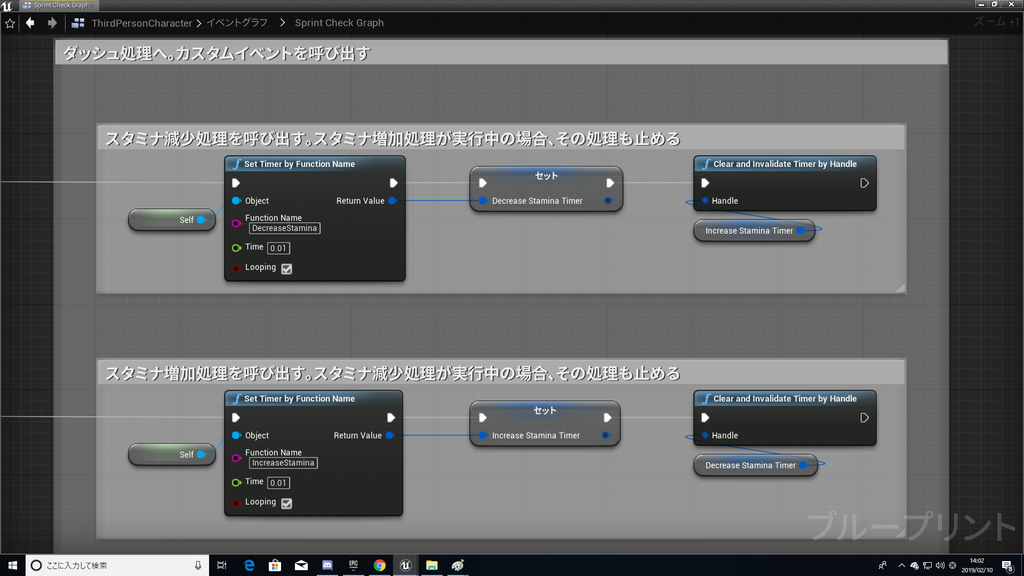
Task: Click Increase Stamina Timer input pin on set node
Action: tap(483, 435)
